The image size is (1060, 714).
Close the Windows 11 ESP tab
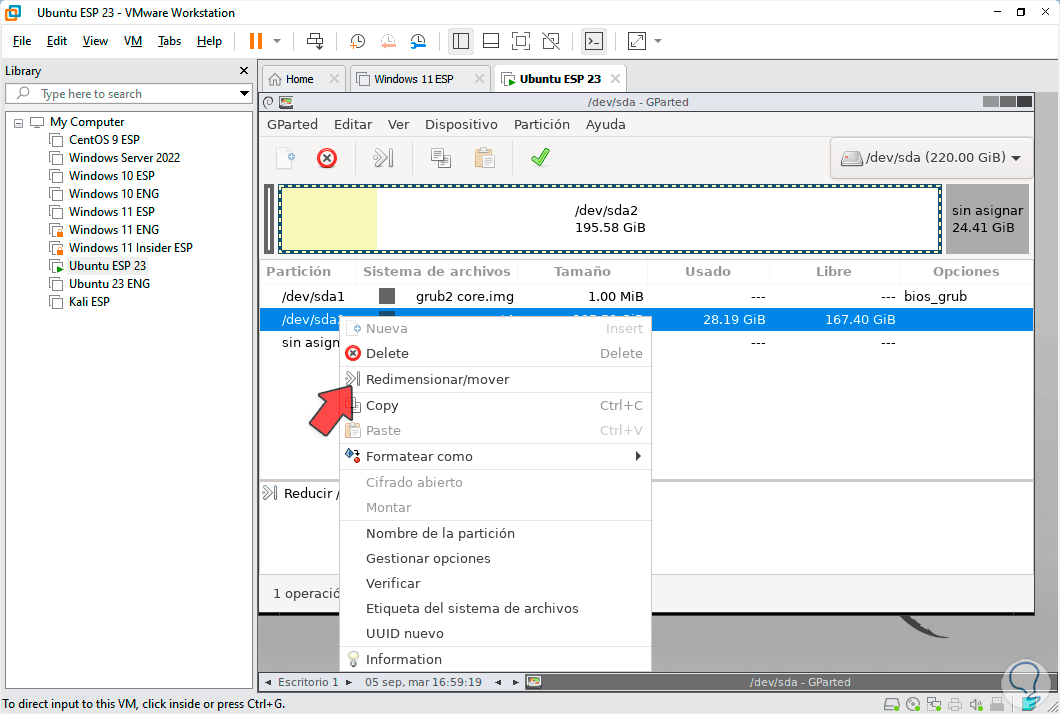pos(479,78)
